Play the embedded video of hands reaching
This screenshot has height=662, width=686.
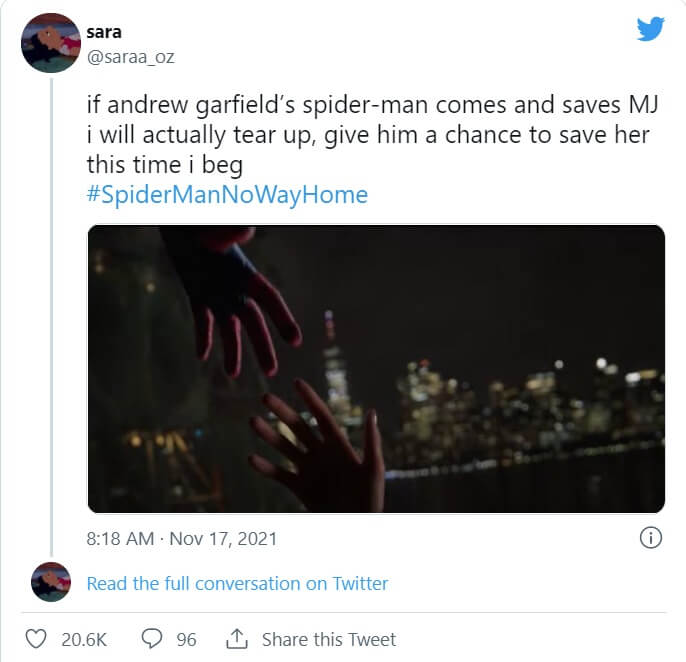click(376, 368)
